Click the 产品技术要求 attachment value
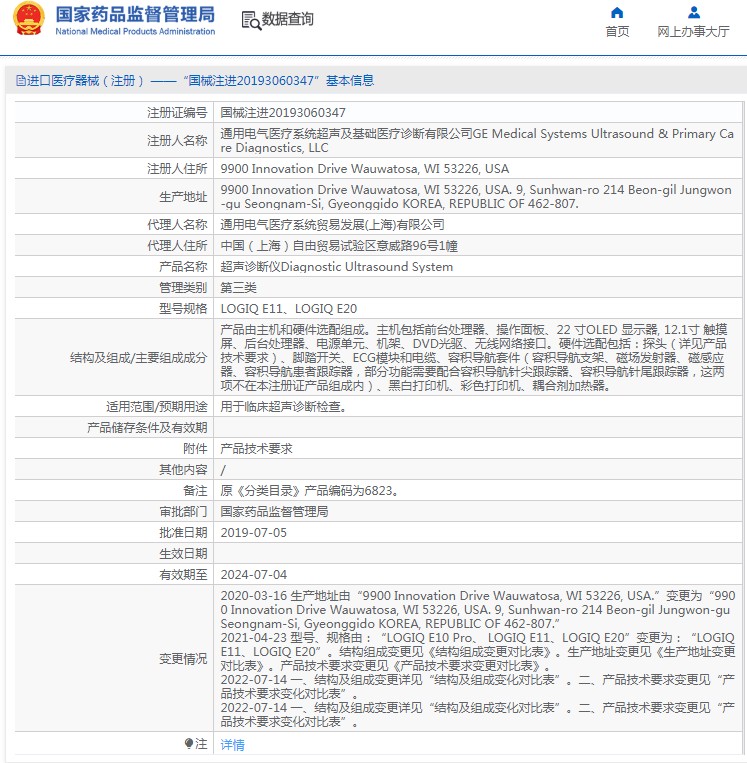The height and width of the screenshot is (763, 747). (256, 449)
